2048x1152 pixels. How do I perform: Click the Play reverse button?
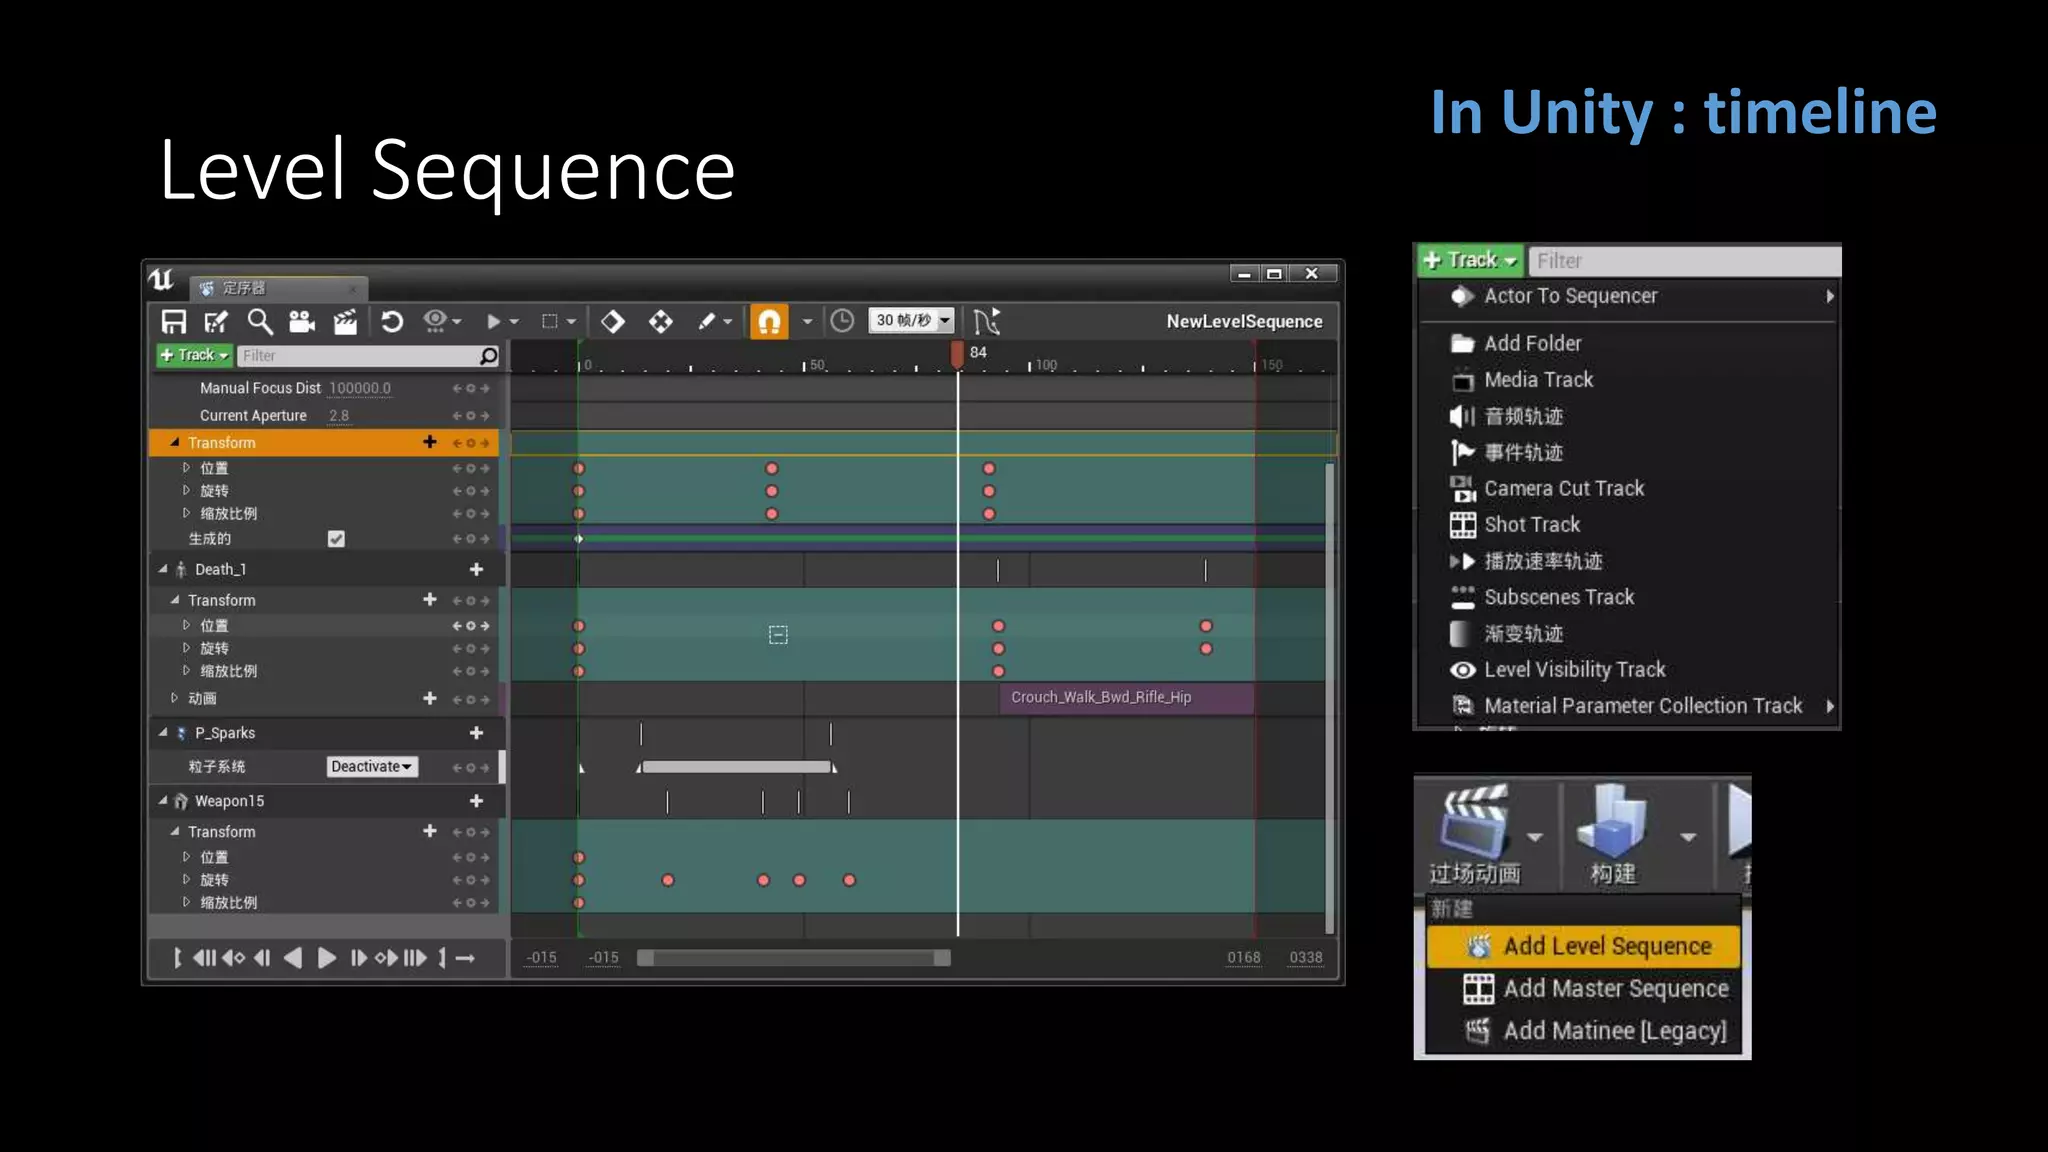point(293,958)
